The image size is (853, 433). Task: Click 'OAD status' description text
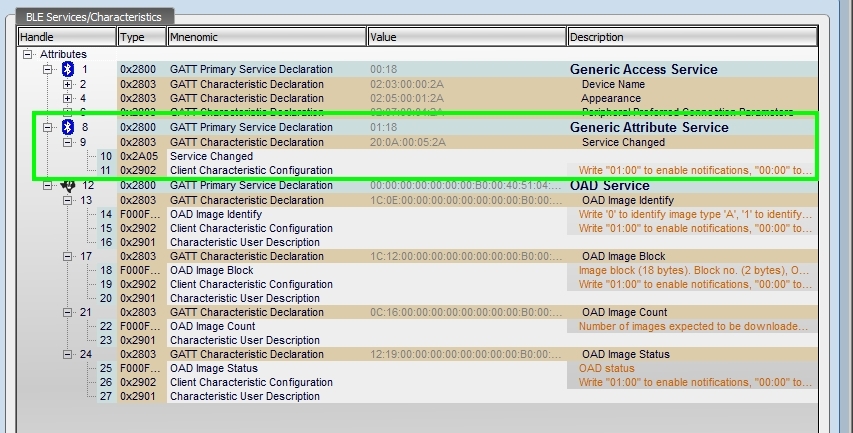click(x=607, y=368)
